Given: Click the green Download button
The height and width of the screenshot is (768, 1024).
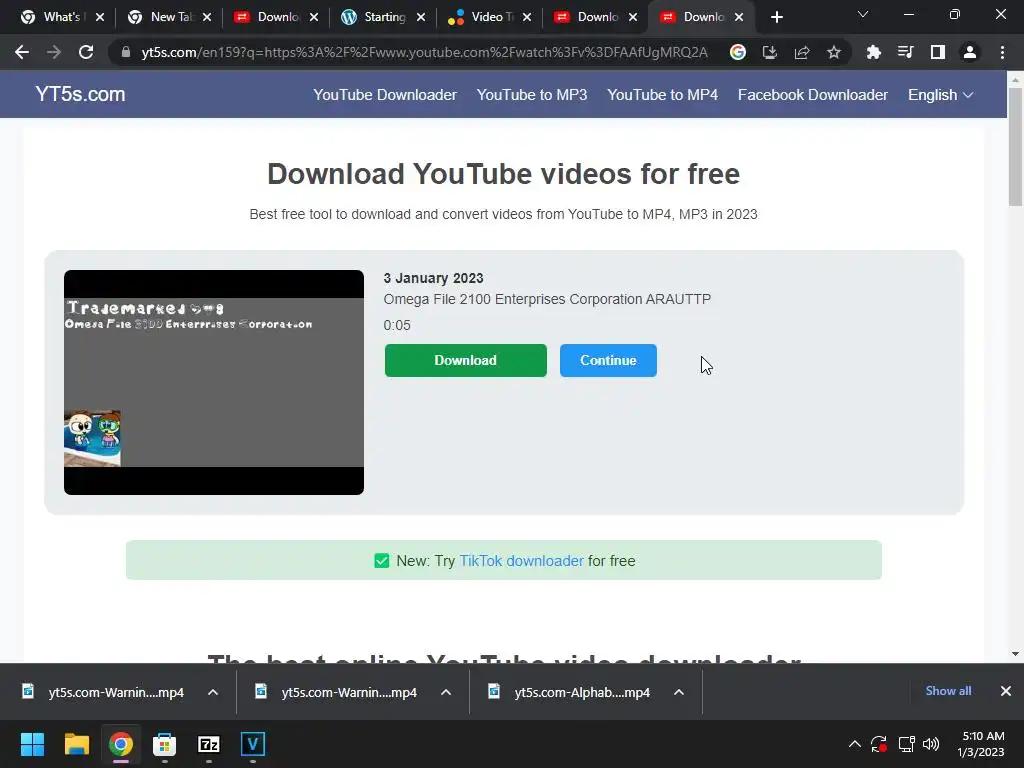Looking at the screenshot, I should 466,360.
